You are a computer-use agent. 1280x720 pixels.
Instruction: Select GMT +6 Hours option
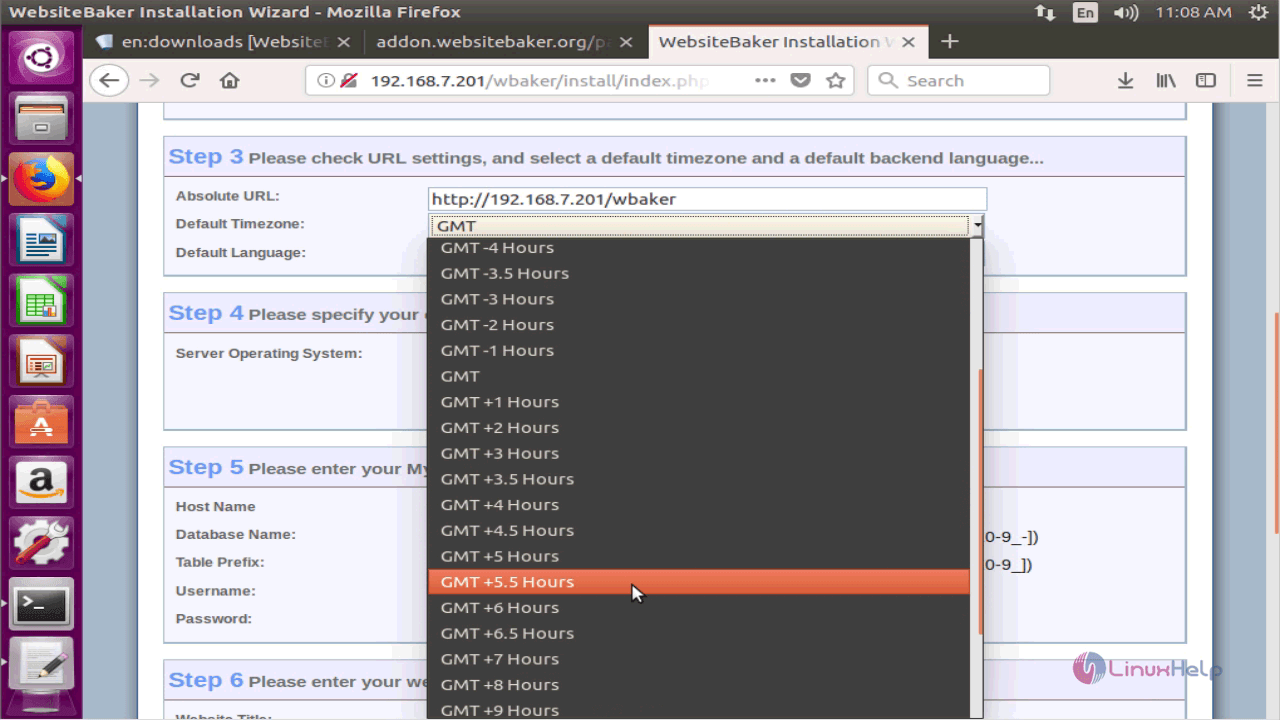click(x=698, y=608)
